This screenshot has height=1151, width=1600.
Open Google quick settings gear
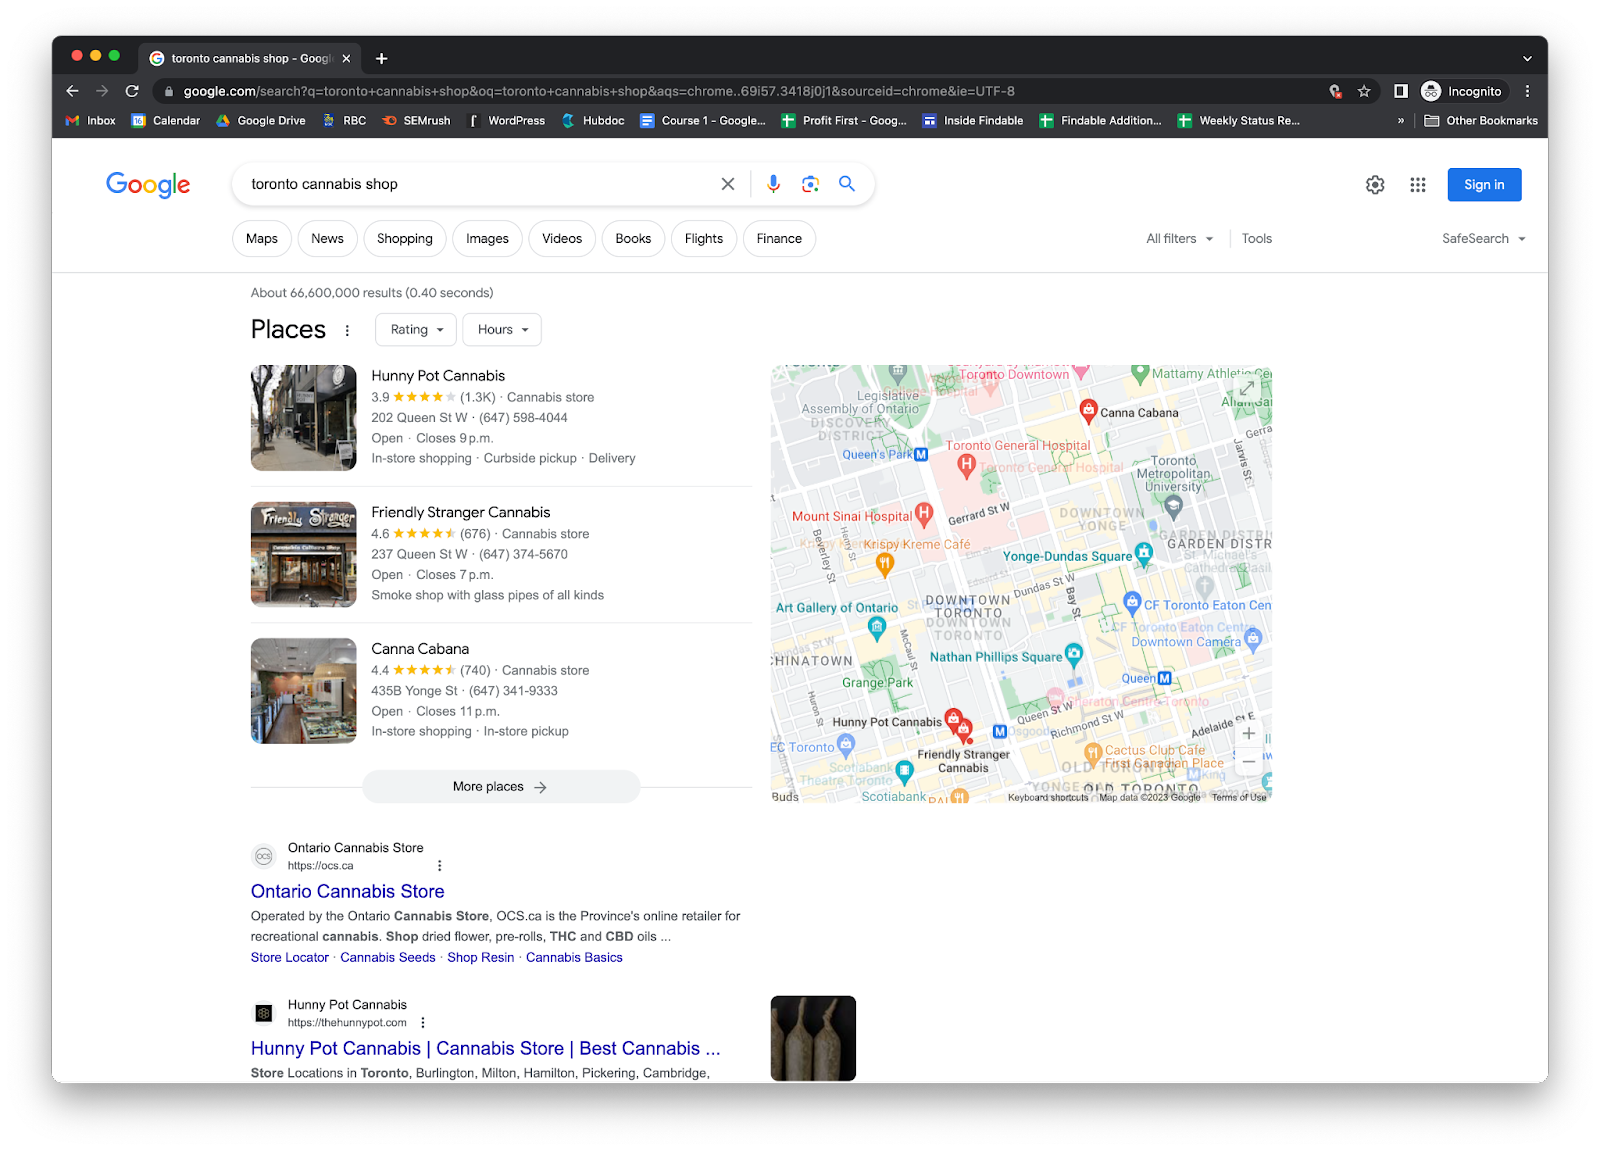1375,185
